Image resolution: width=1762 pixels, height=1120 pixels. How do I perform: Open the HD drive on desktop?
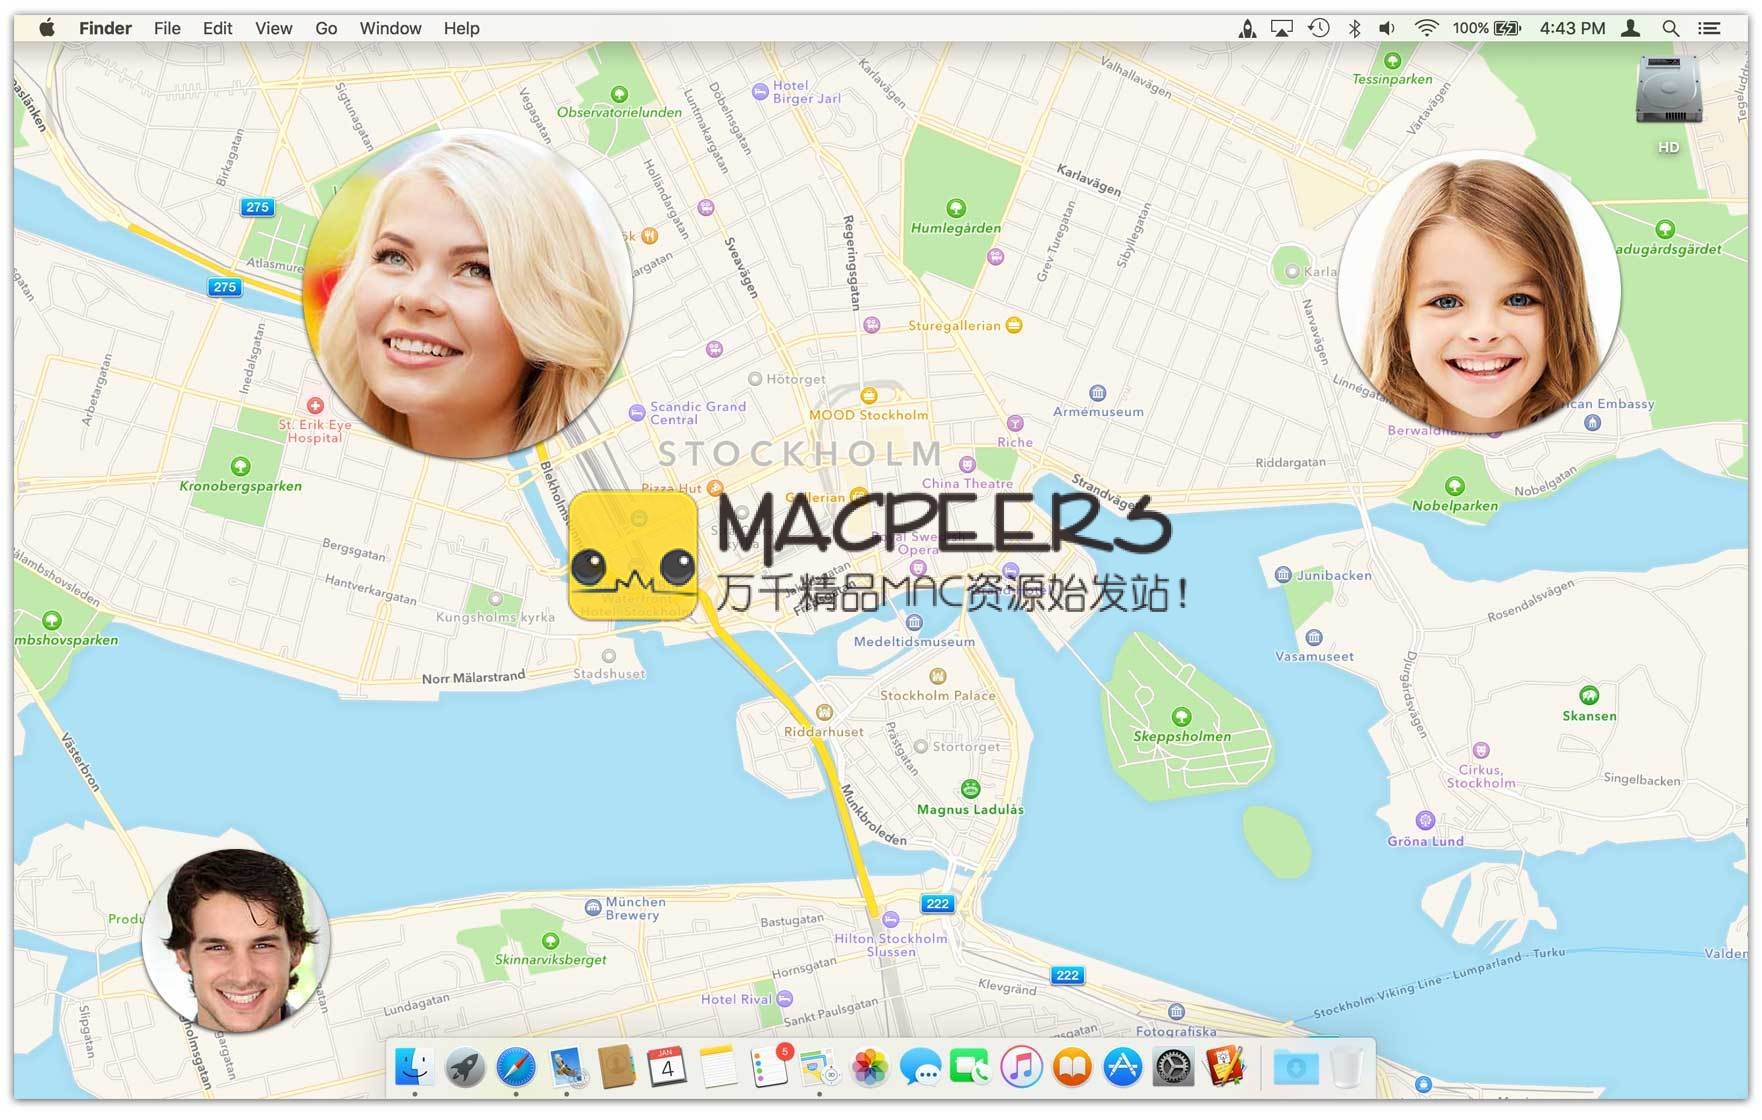1669,104
